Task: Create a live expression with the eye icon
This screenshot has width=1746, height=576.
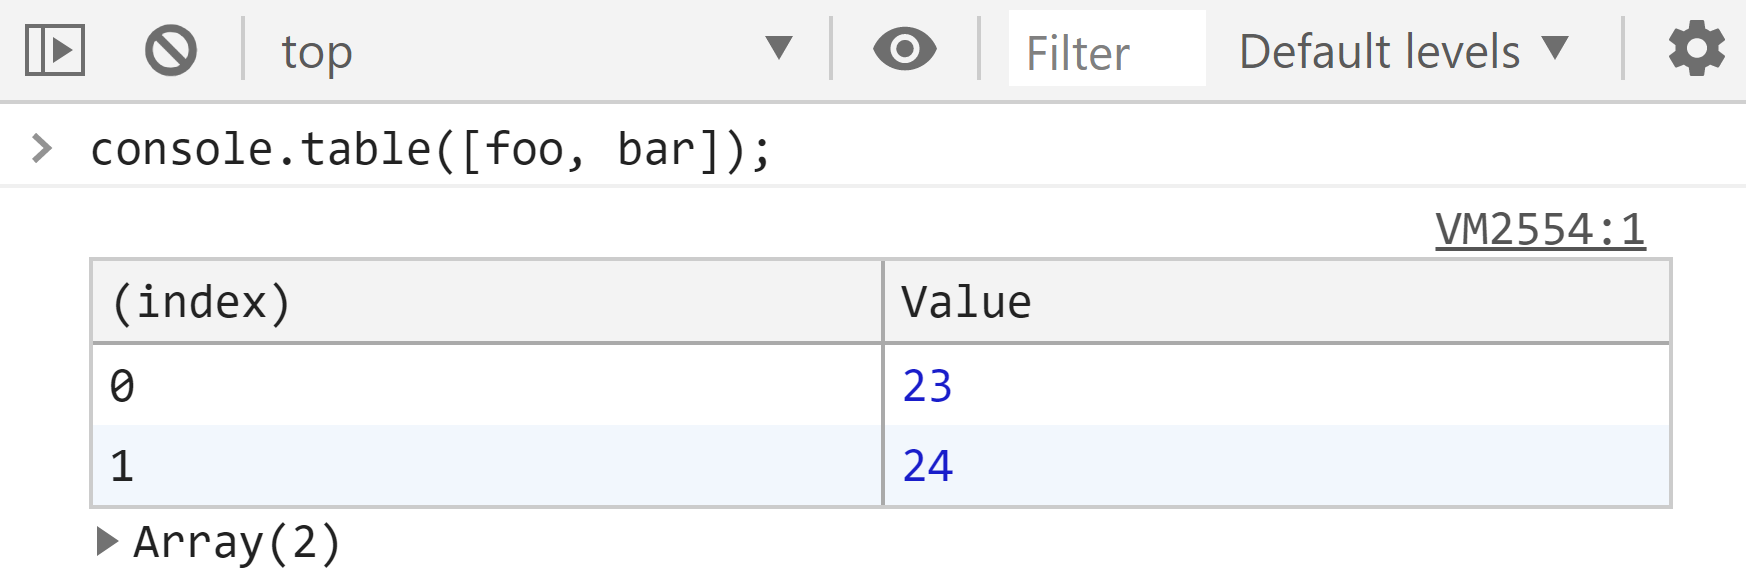Action: [903, 47]
